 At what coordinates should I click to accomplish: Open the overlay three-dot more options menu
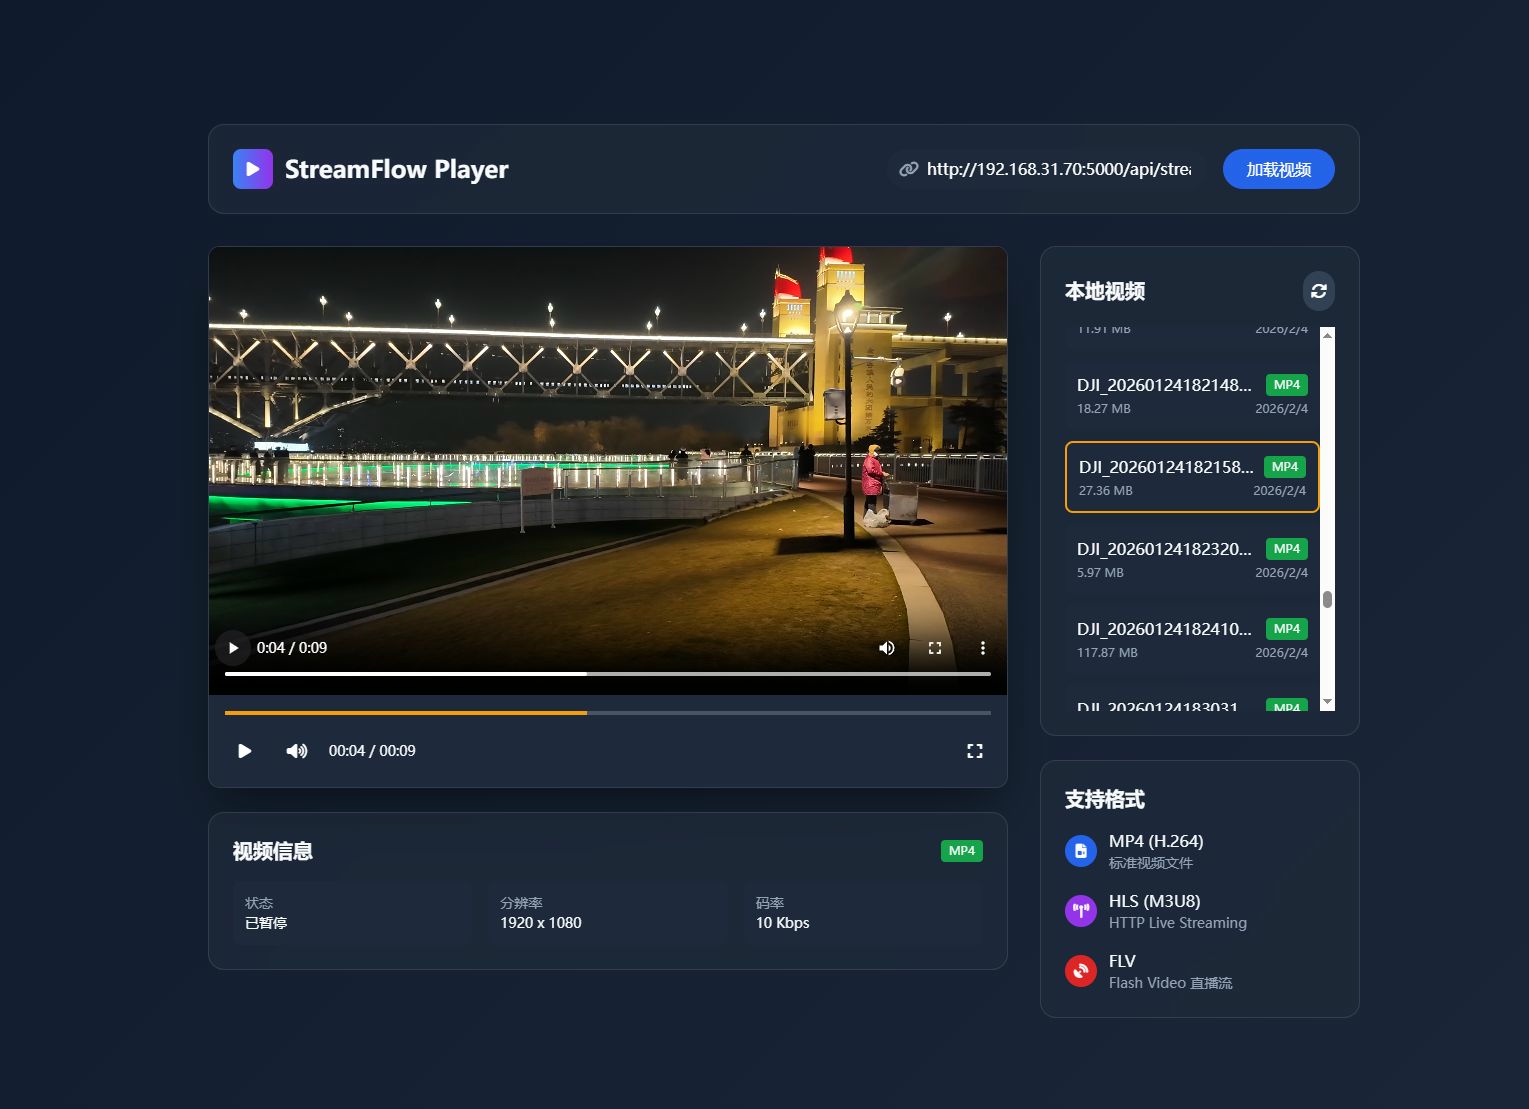(x=983, y=648)
